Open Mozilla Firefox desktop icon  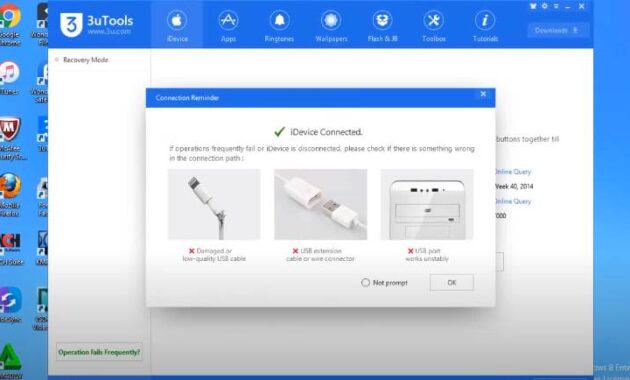[x=10, y=195]
